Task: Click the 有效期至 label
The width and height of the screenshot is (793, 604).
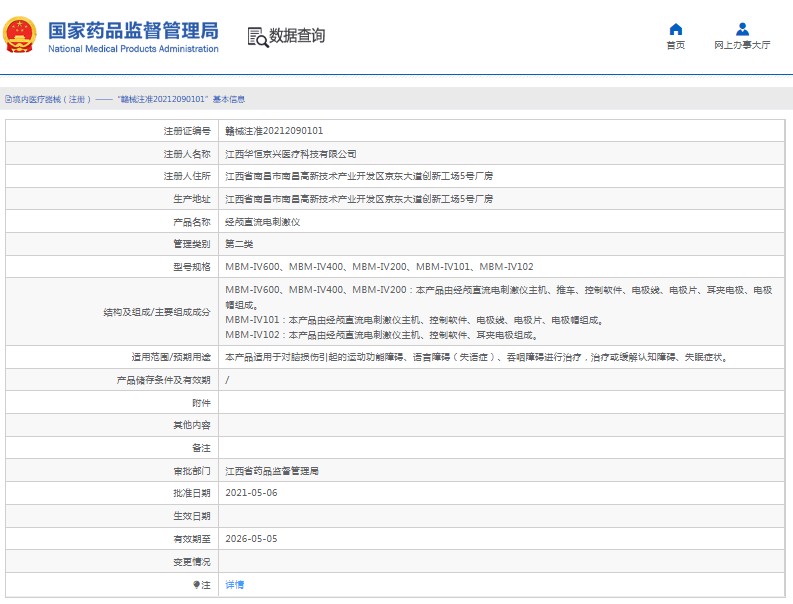Action: (x=192, y=539)
